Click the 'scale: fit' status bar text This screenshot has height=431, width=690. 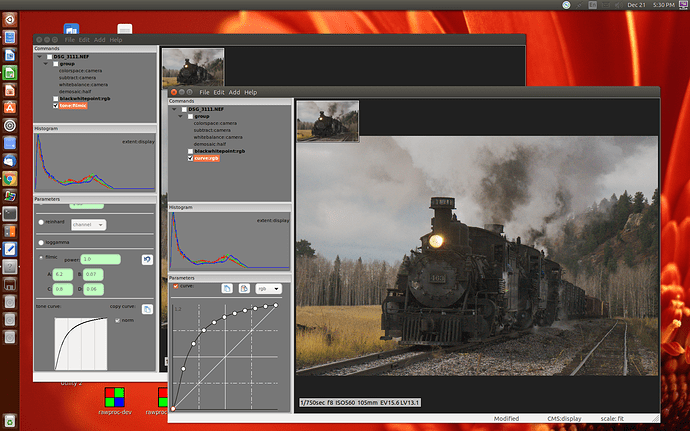pyautogui.click(x=612, y=419)
